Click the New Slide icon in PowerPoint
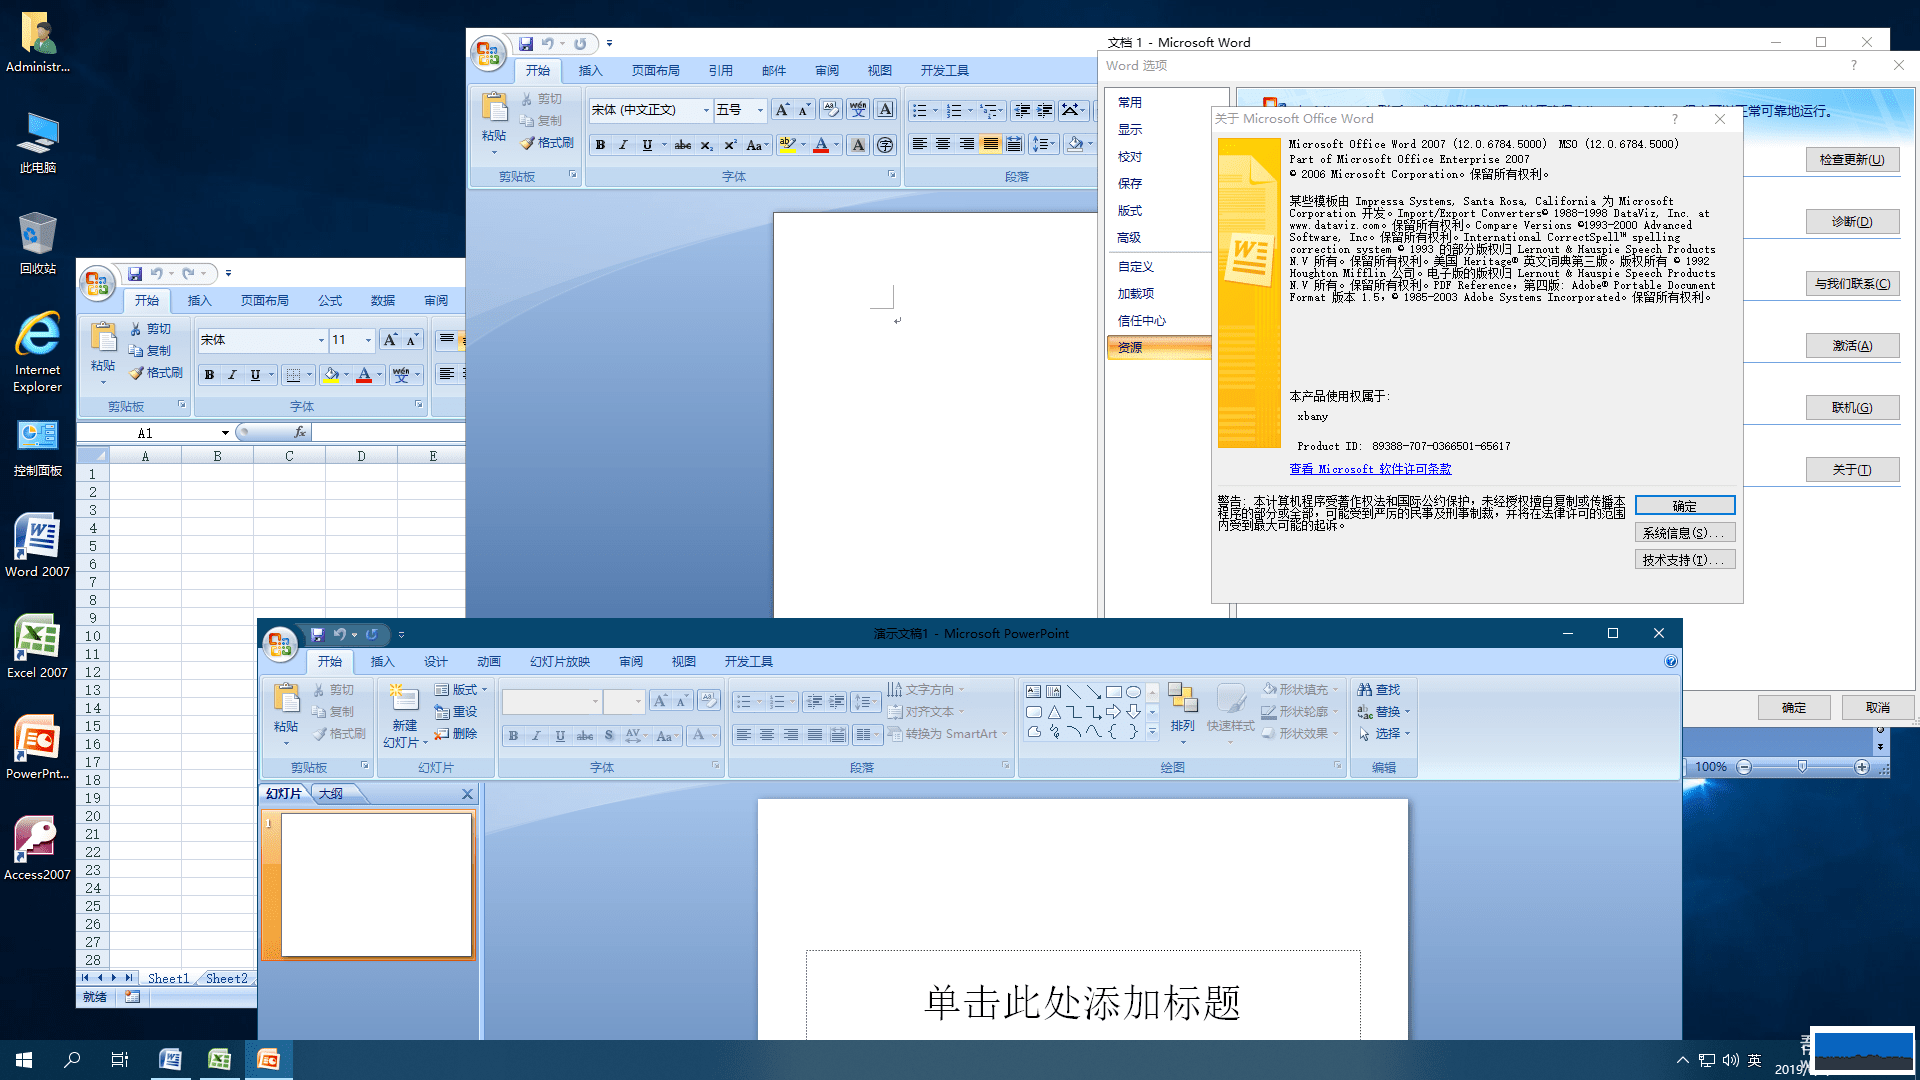Screen dimensions: 1920x1080 (404, 698)
